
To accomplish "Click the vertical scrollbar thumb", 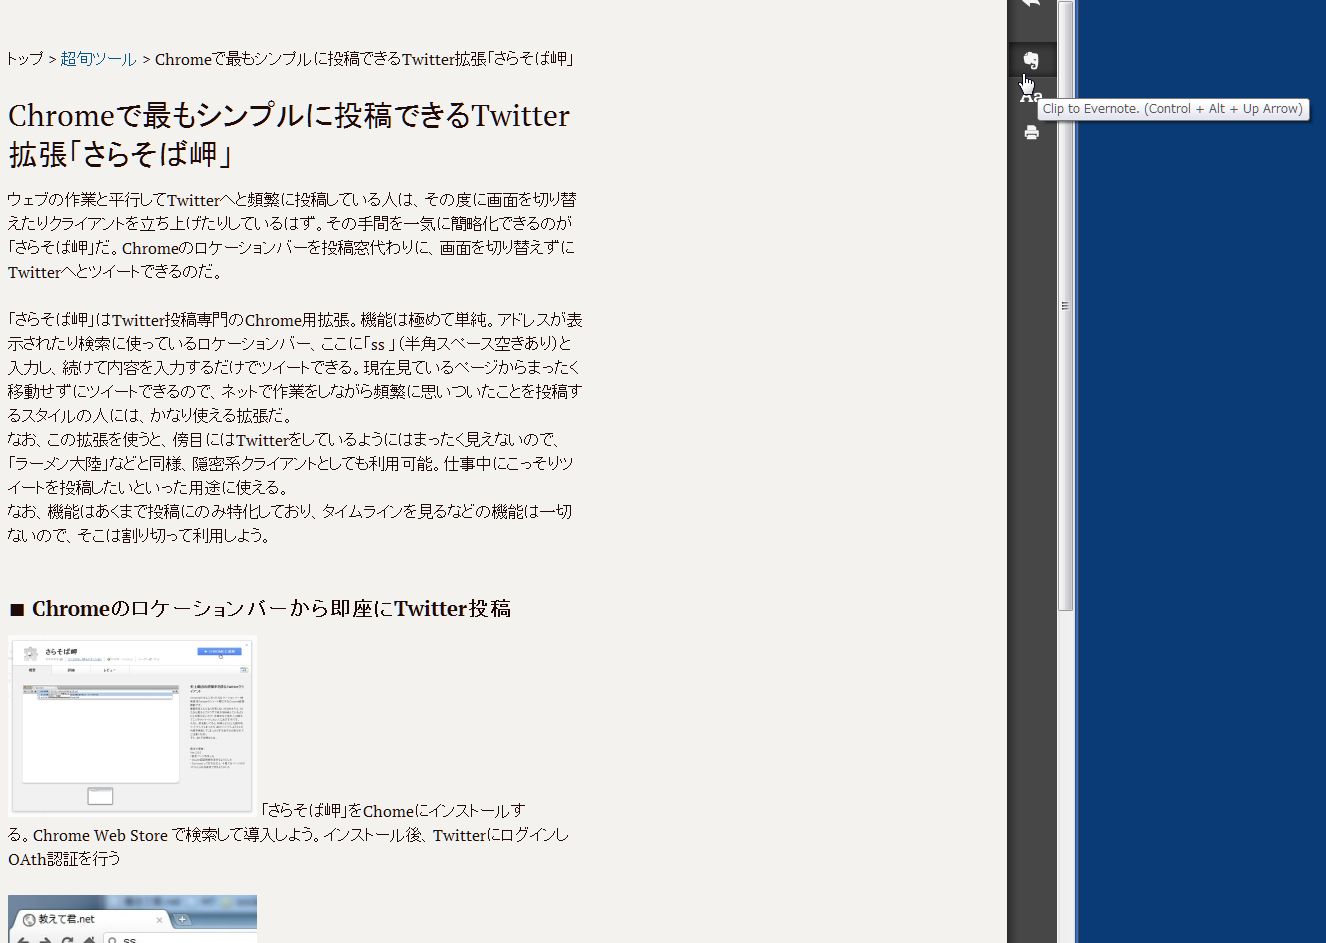I will [x=1065, y=306].
